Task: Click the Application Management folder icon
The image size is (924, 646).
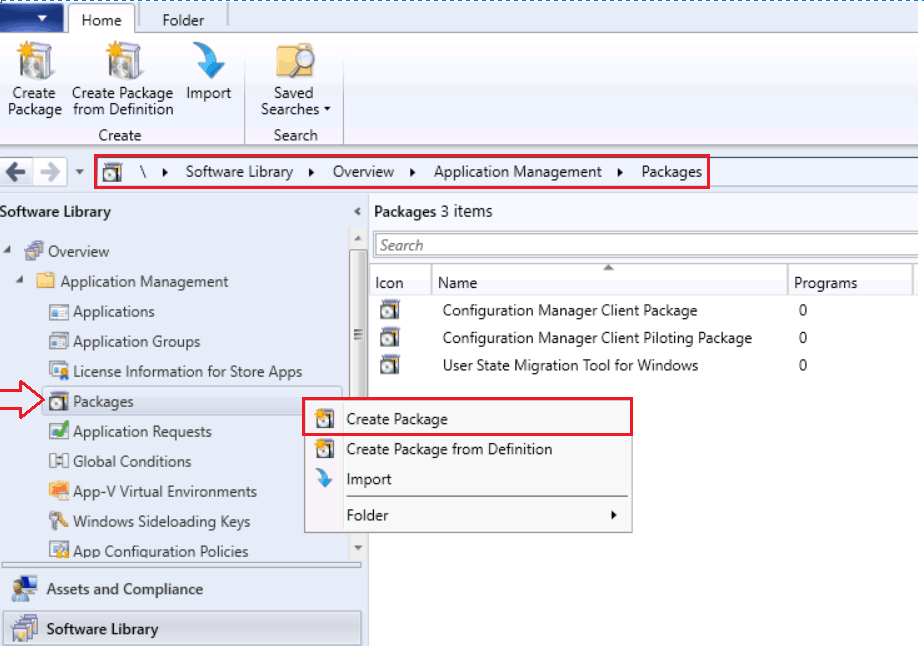Action: click(x=45, y=280)
